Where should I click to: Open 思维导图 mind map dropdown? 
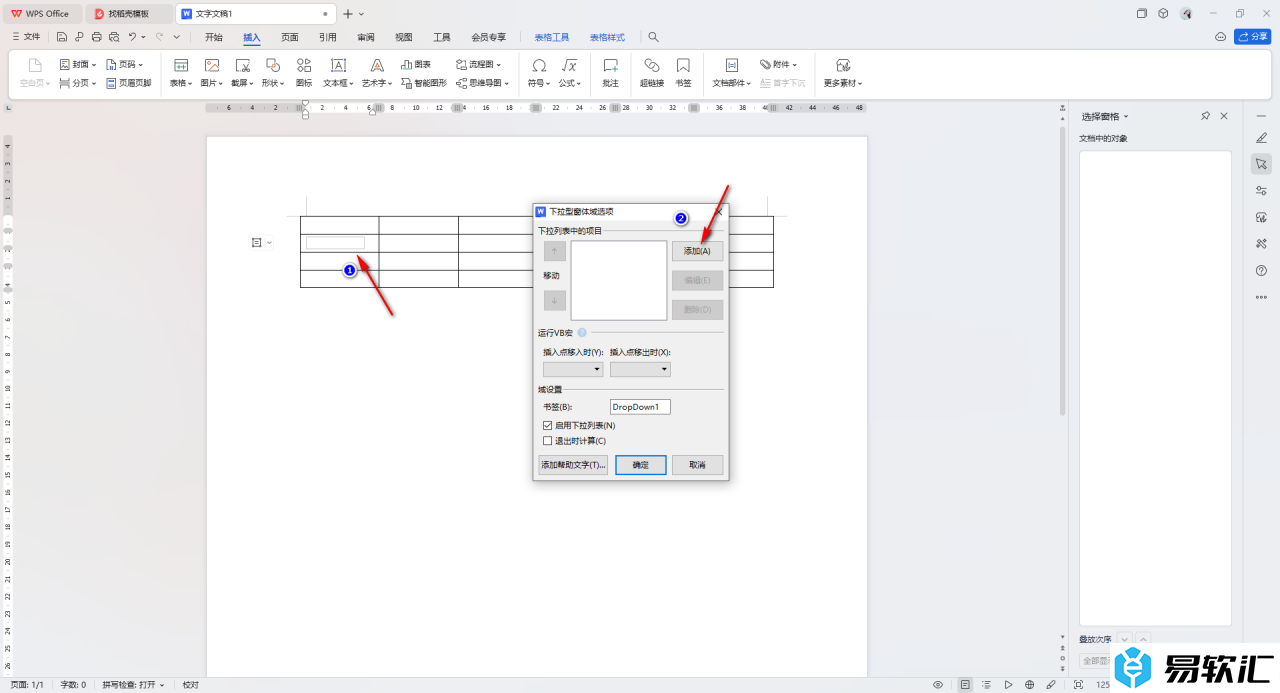[x=482, y=83]
